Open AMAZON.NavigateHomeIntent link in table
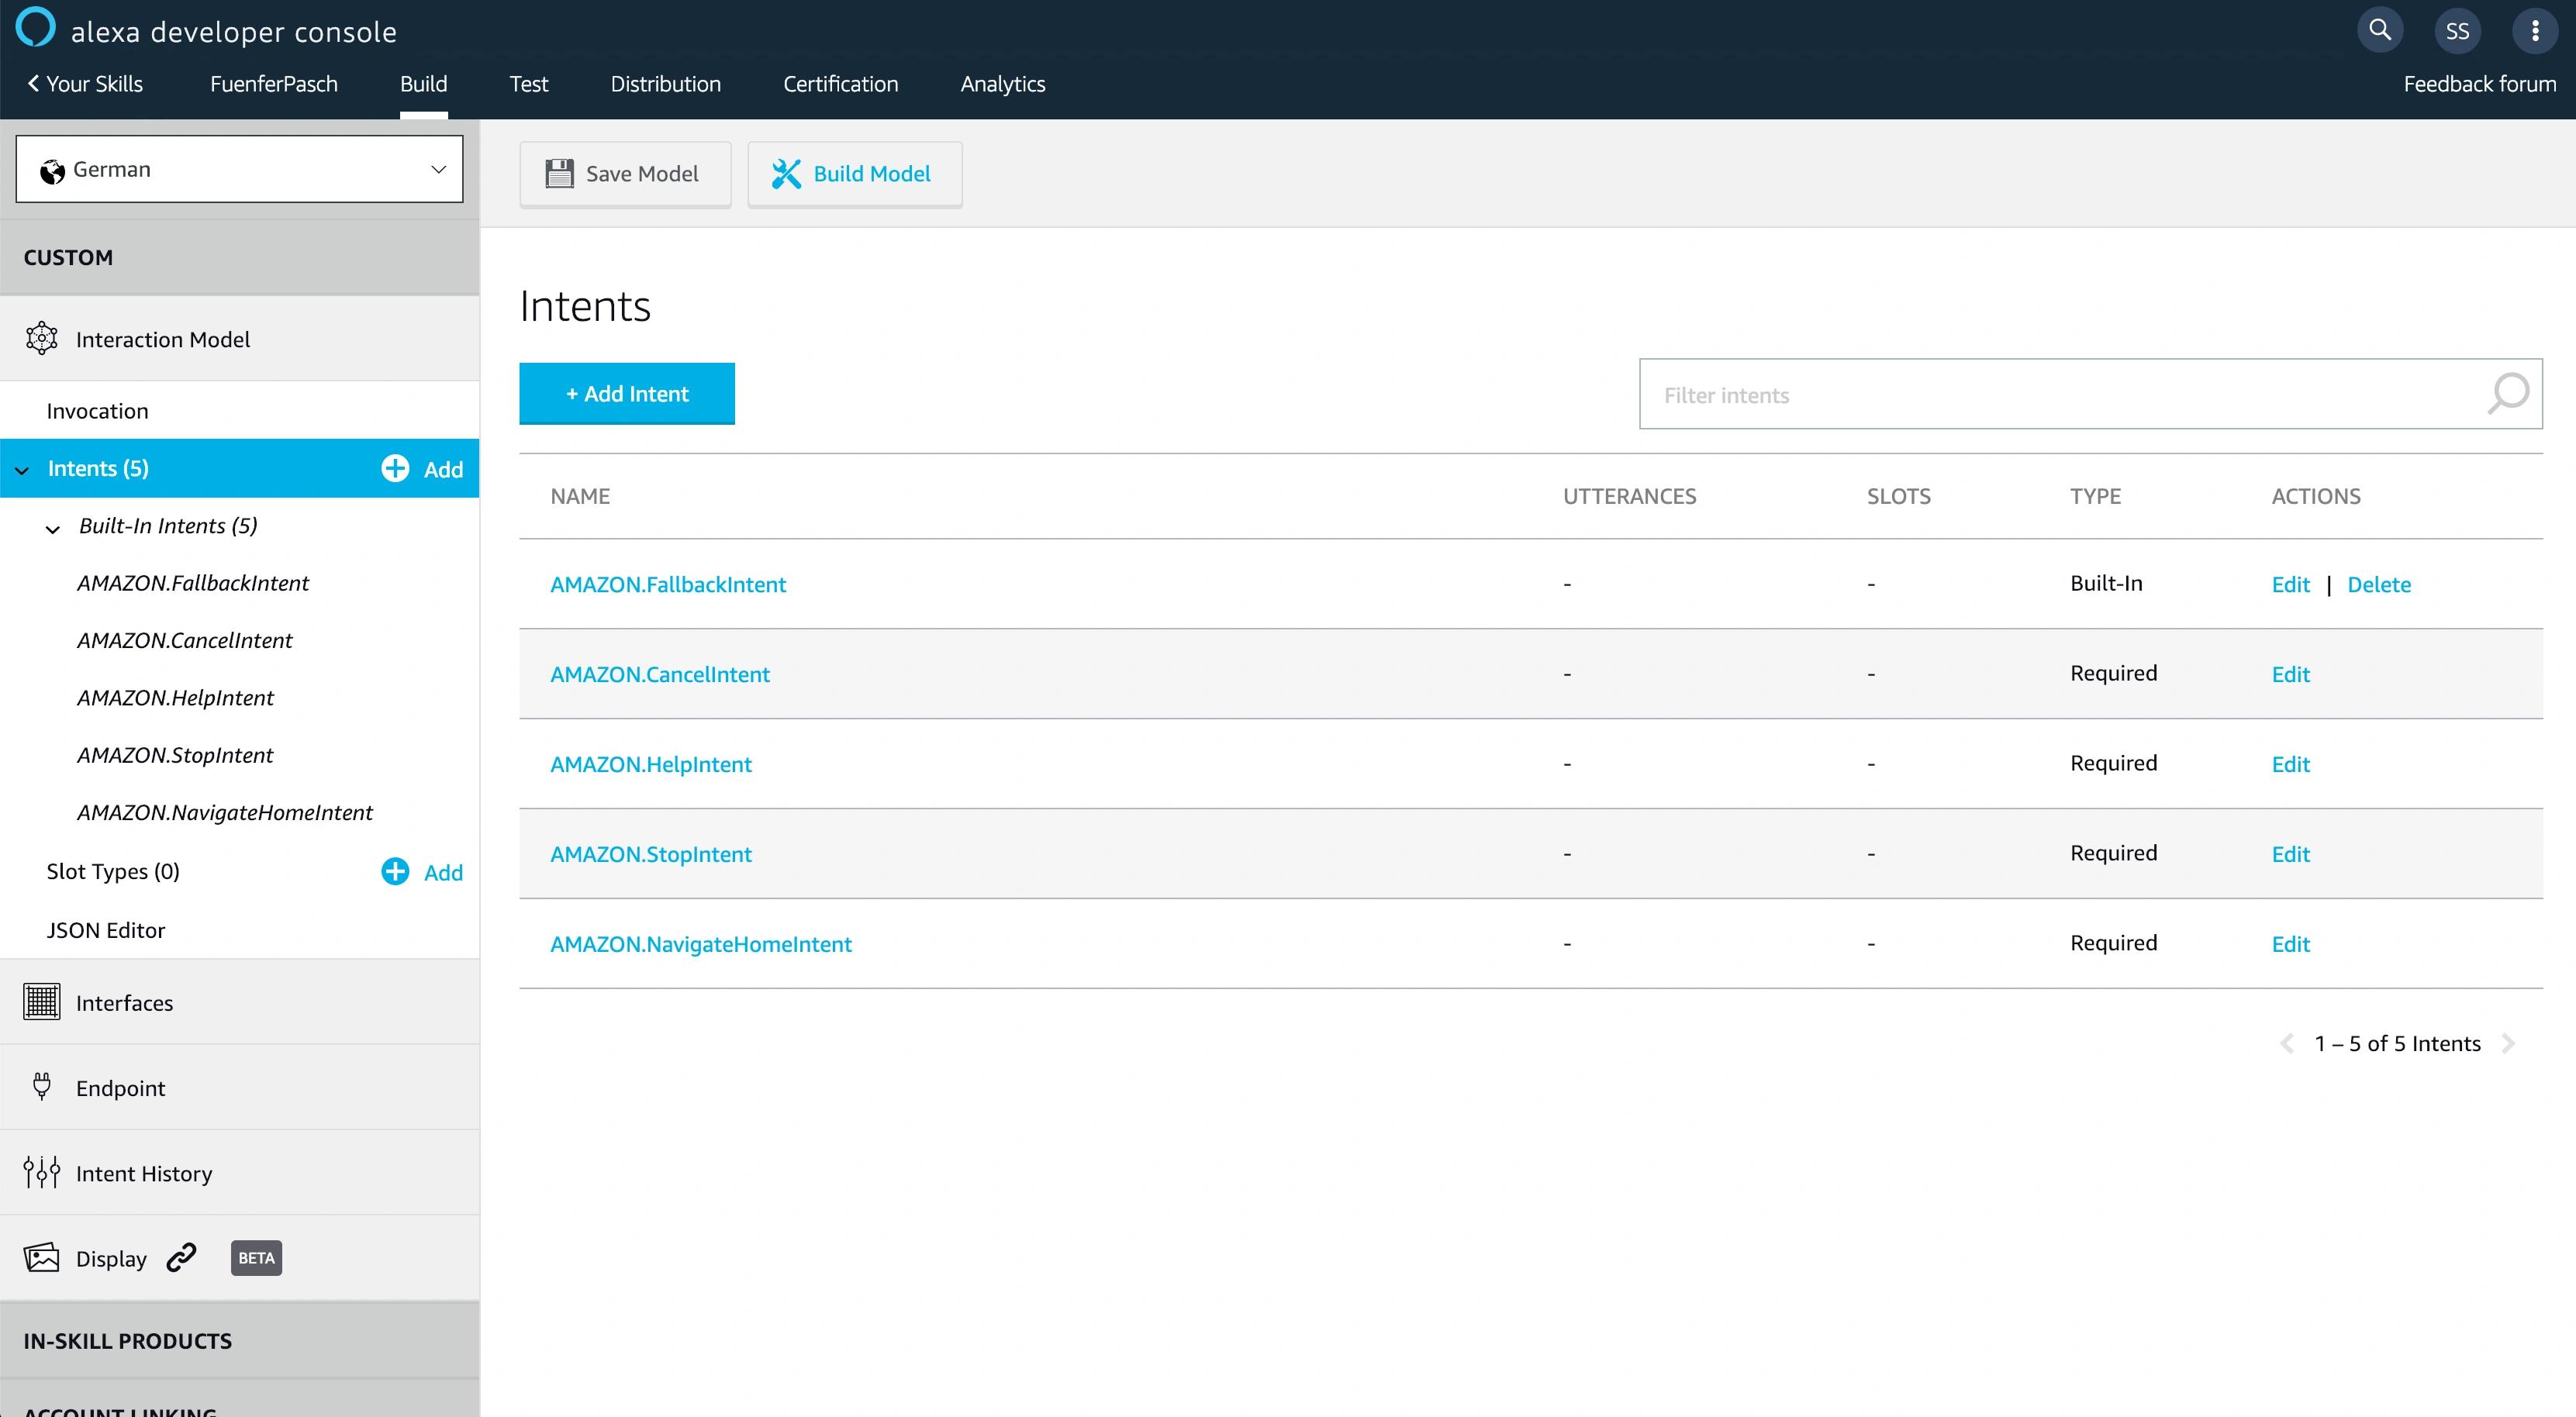2576x1417 pixels. [701, 944]
